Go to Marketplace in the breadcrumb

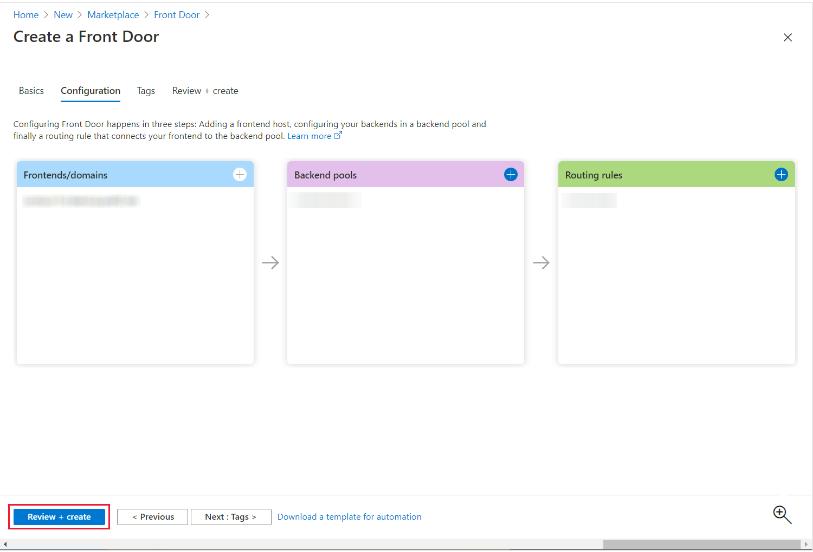113,15
